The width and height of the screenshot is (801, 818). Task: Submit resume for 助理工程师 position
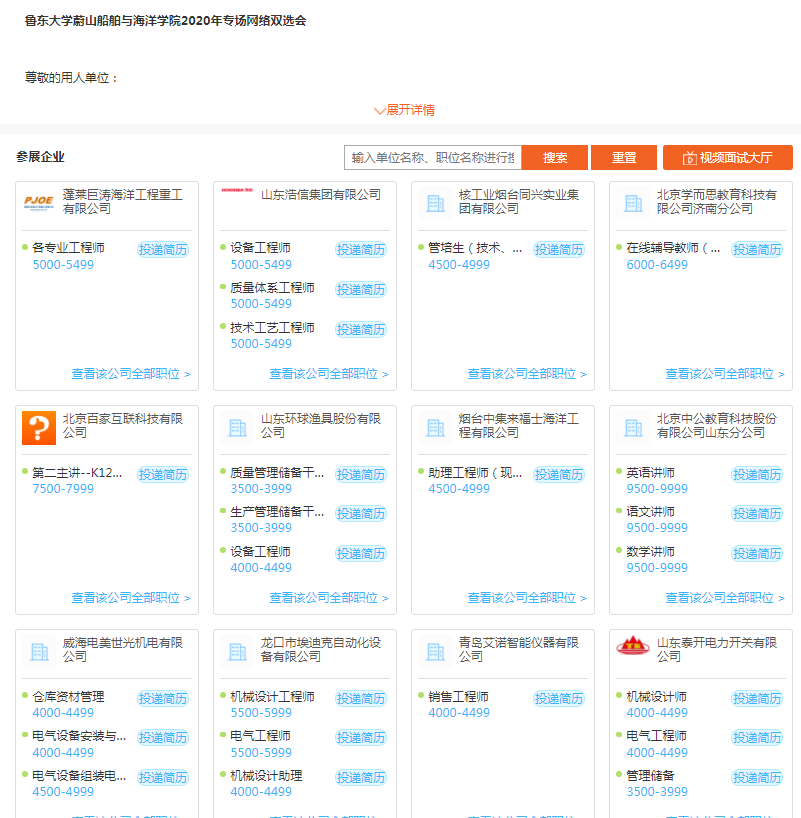click(x=558, y=475)
